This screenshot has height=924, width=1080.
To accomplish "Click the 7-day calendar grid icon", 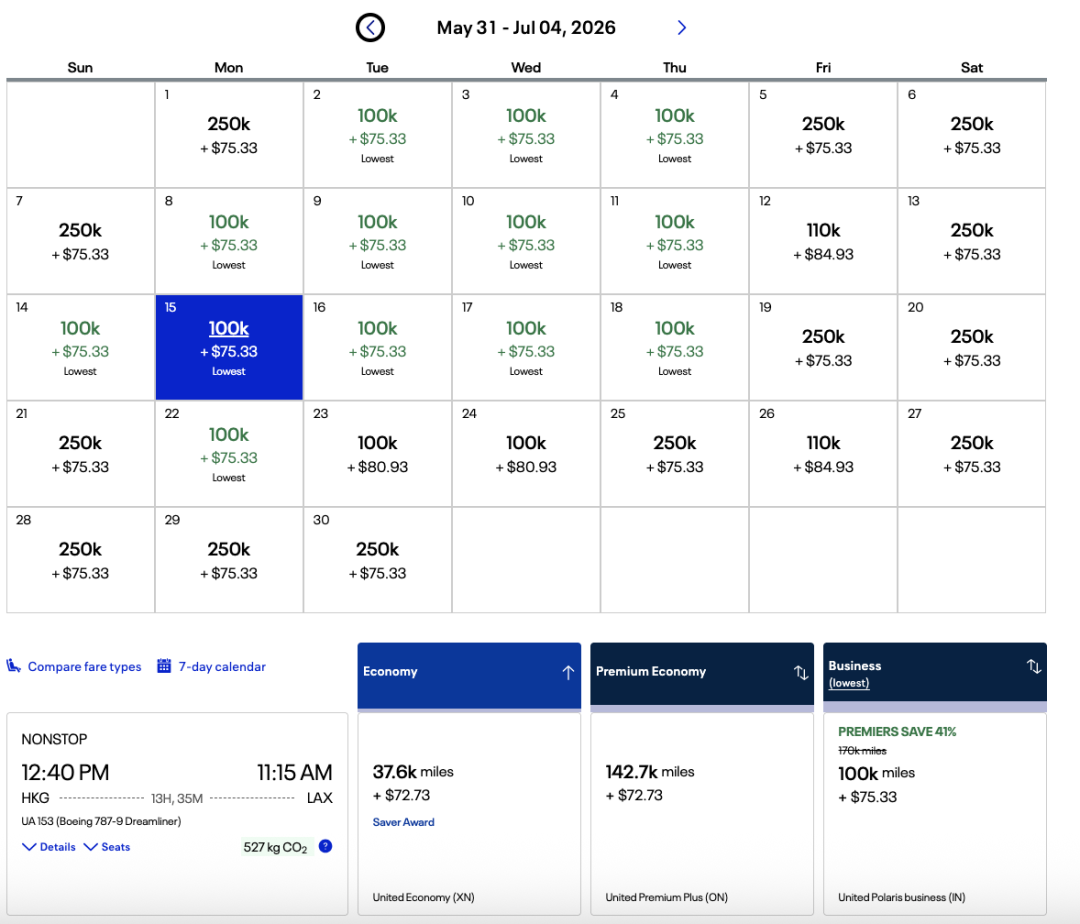I will coord(165,666).
